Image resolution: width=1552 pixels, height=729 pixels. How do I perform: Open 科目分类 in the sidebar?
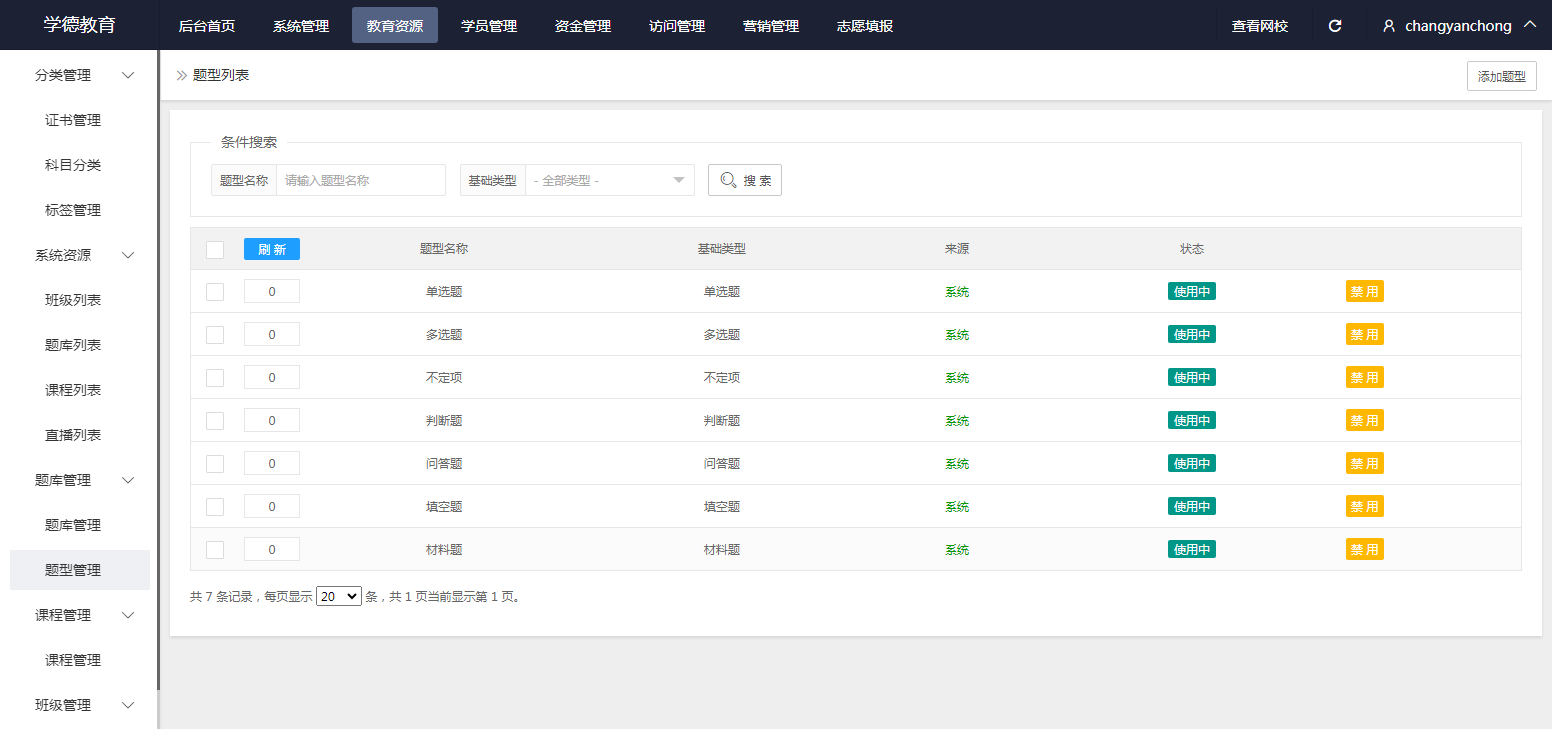(x=73, y=165)
